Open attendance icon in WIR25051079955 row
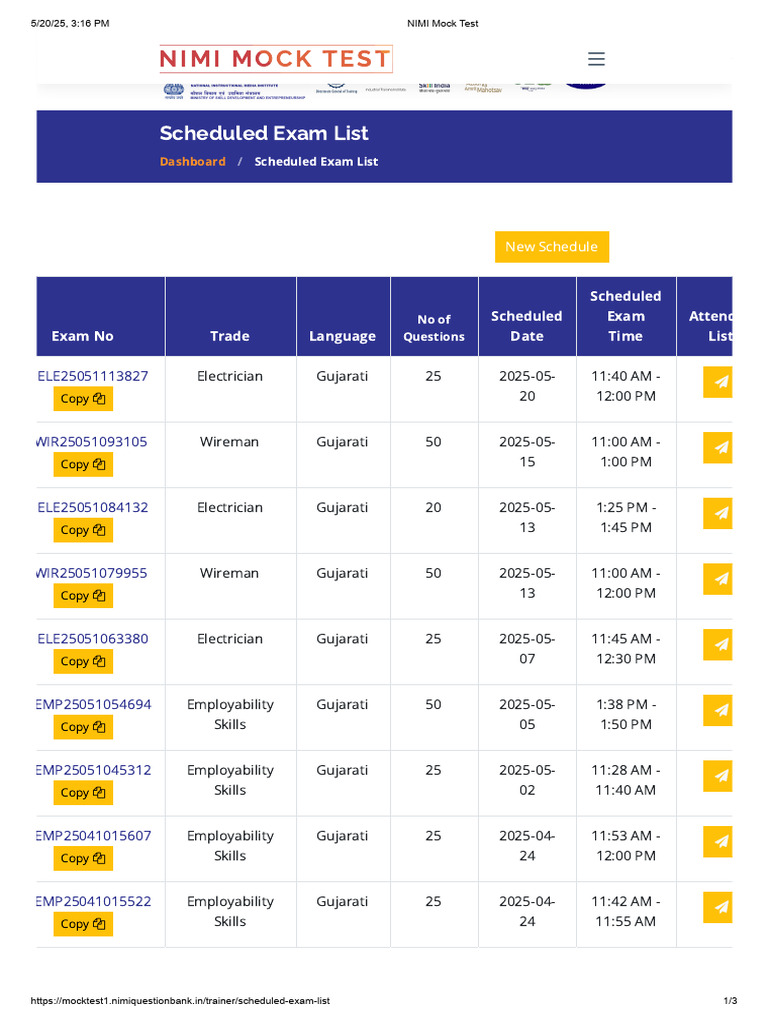768x1024 pixels. coord(719,579)
